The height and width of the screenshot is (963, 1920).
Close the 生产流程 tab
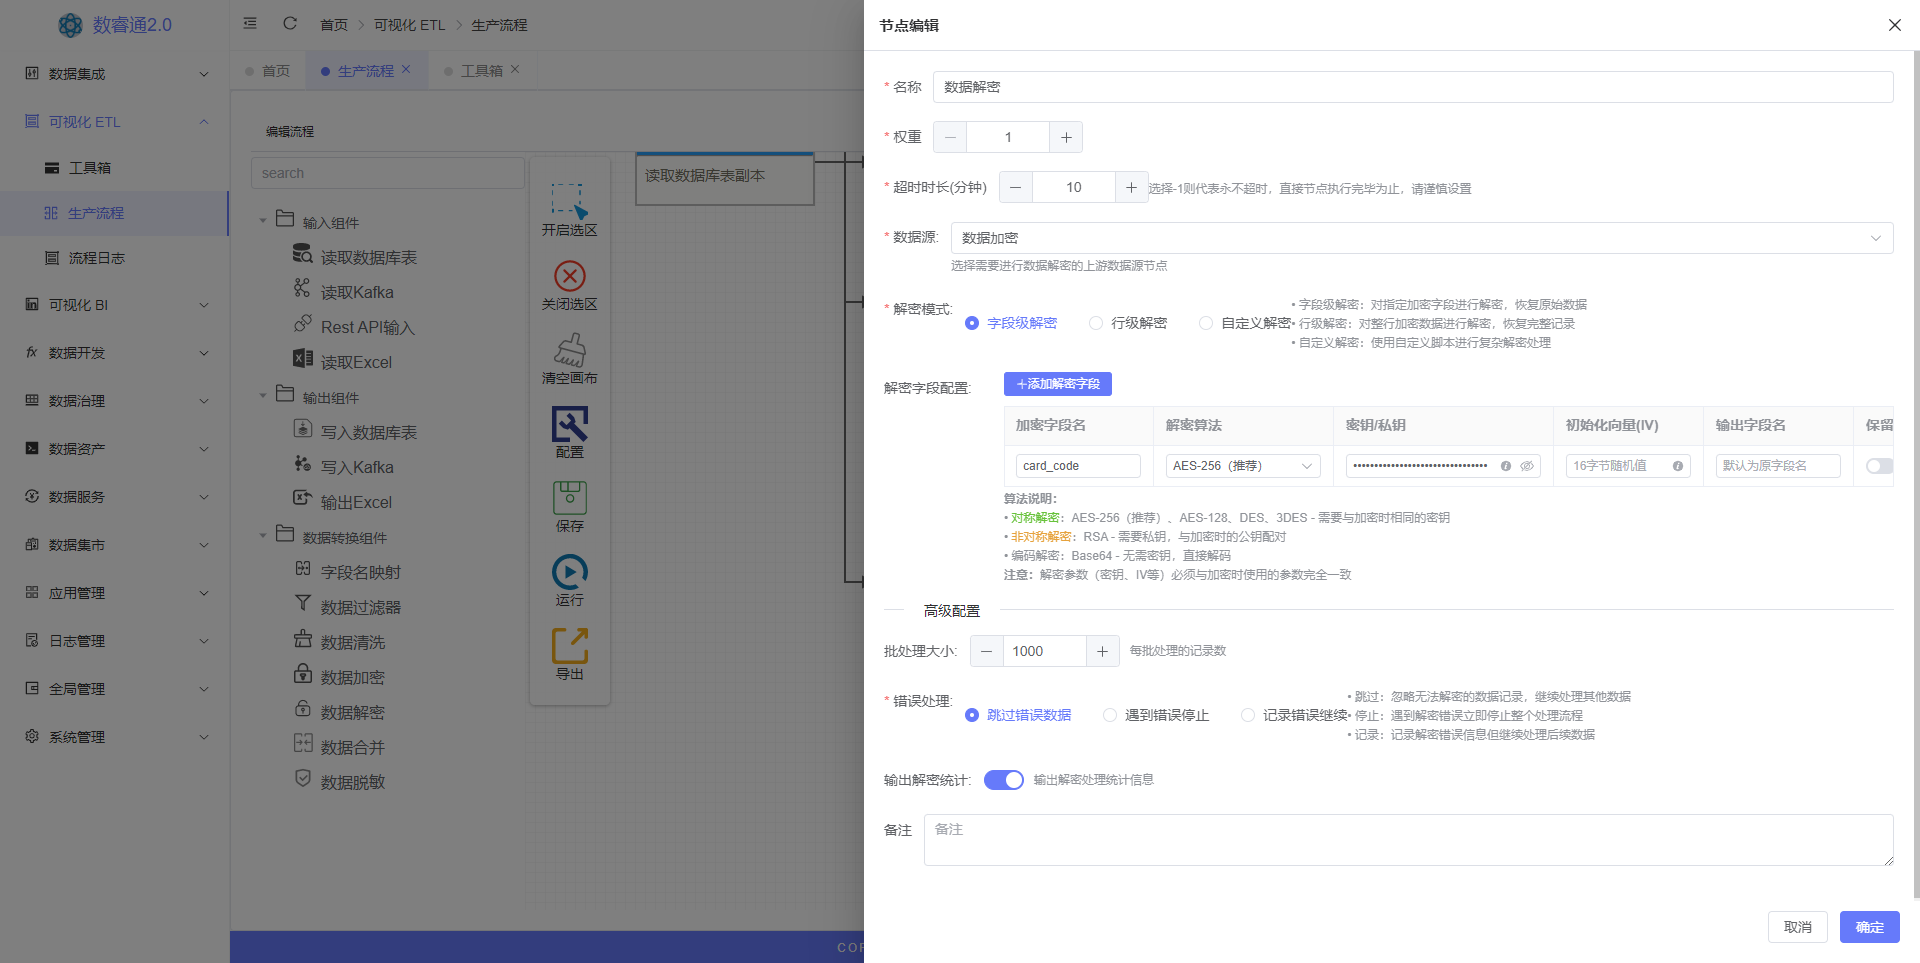pyautogui.click(x=406, y=69)
